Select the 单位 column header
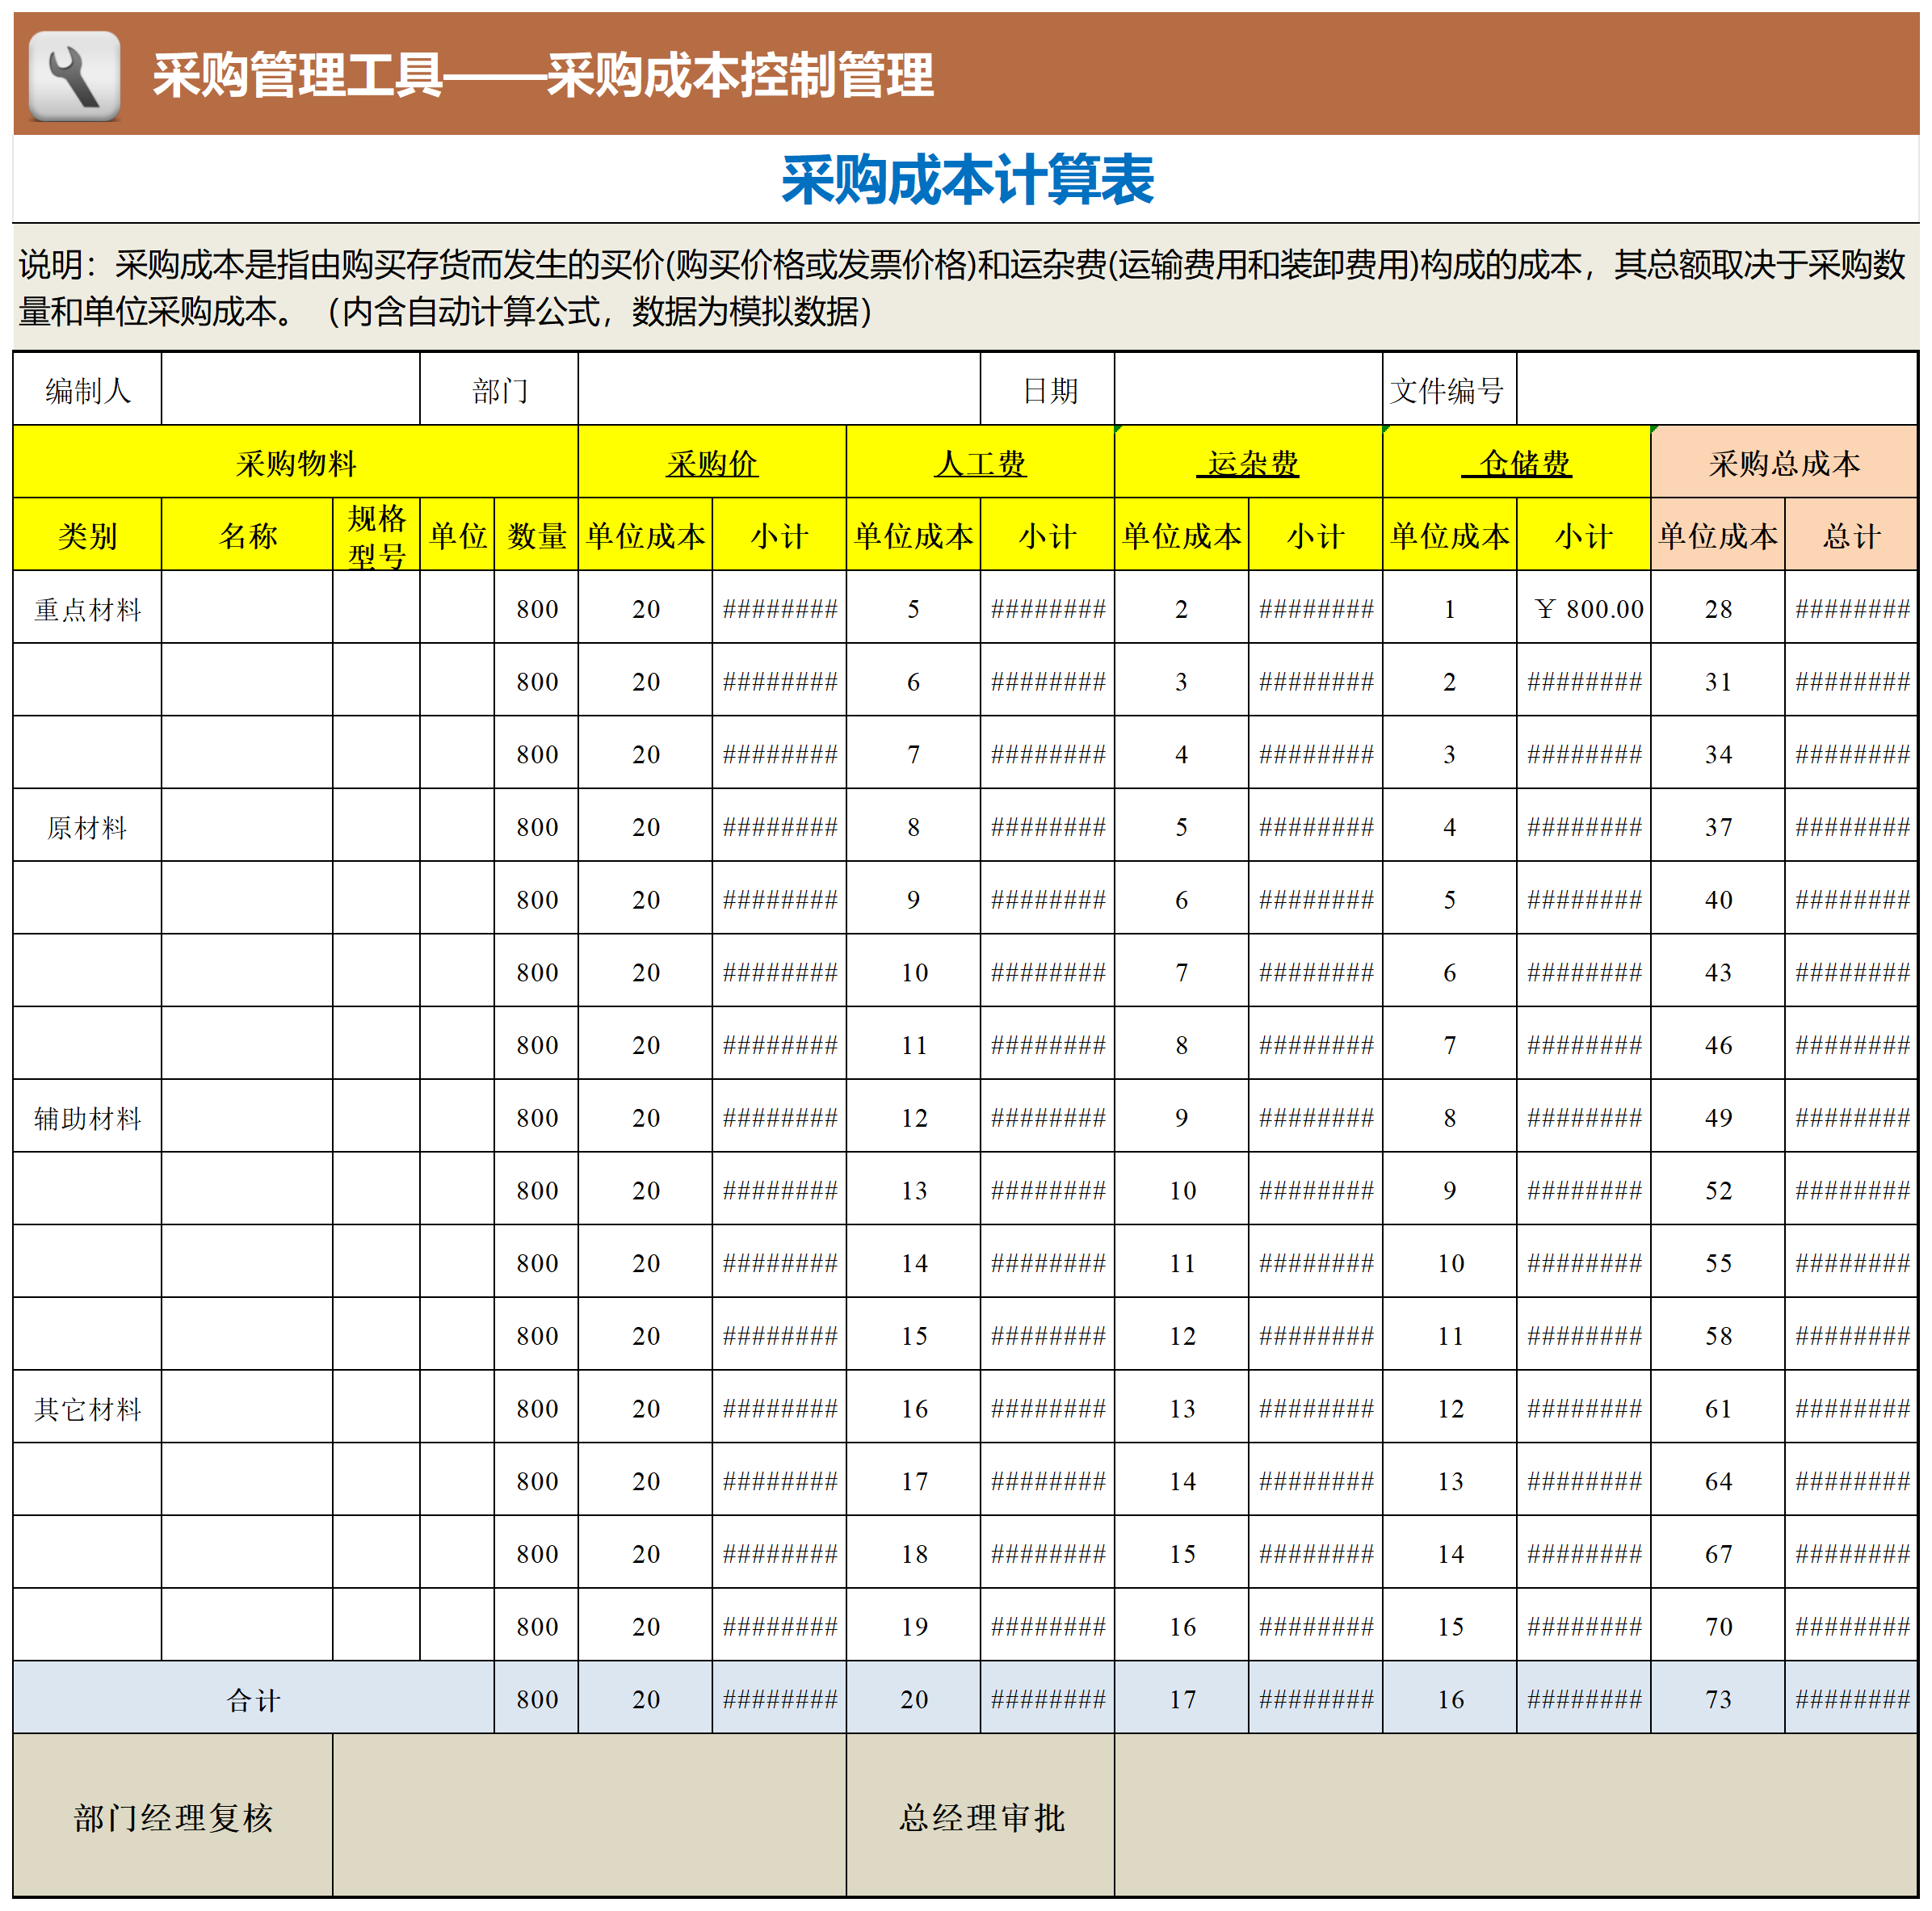Viewport: 1932px width, 1911px height. [x=457, y=535]
